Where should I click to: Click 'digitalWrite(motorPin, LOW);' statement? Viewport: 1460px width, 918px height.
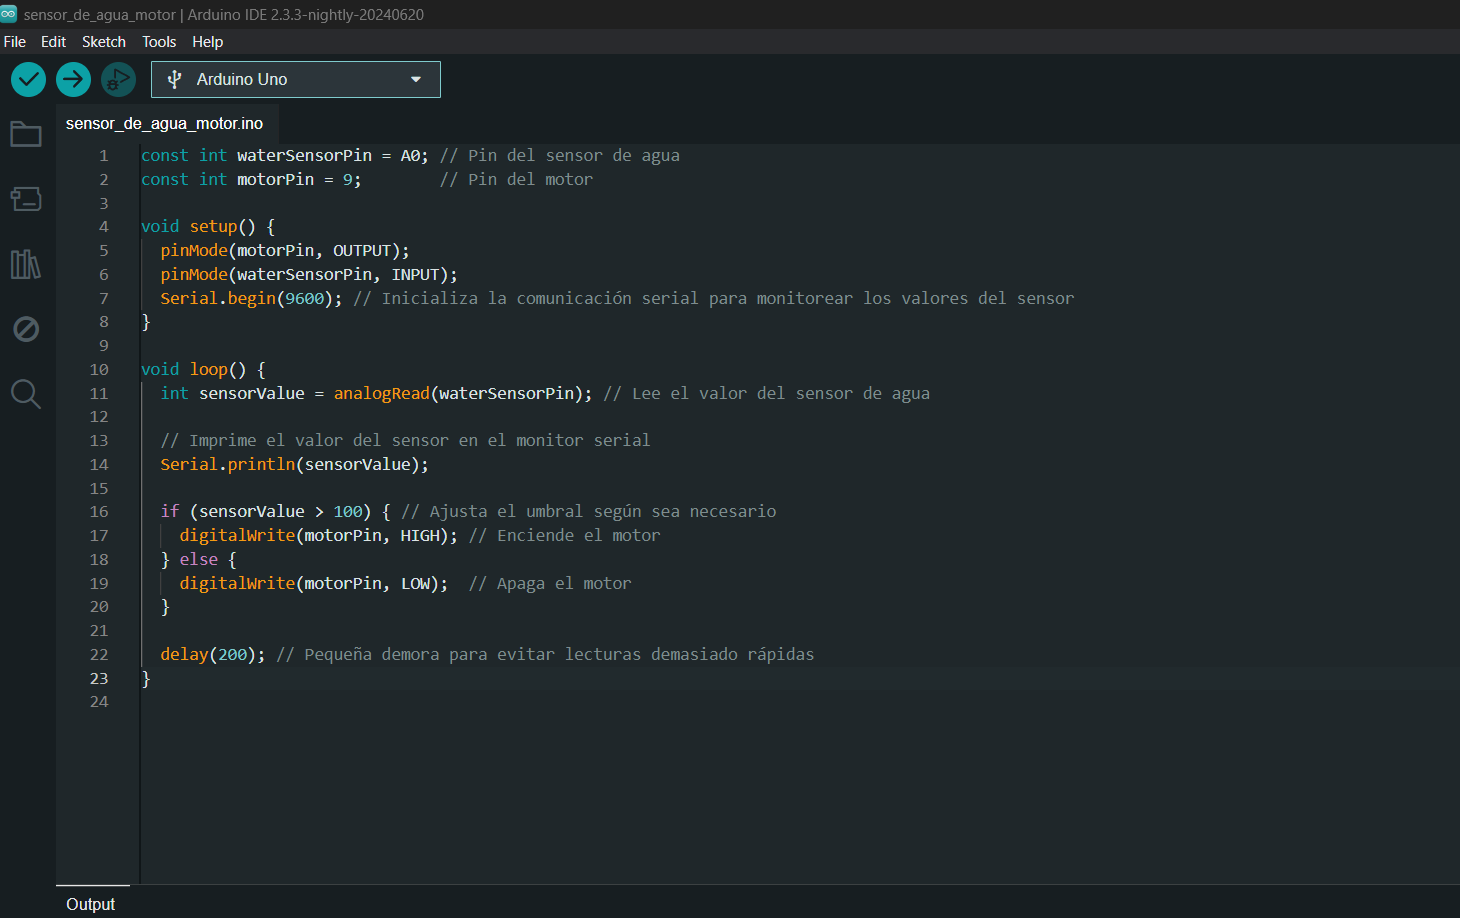(314, 584)
